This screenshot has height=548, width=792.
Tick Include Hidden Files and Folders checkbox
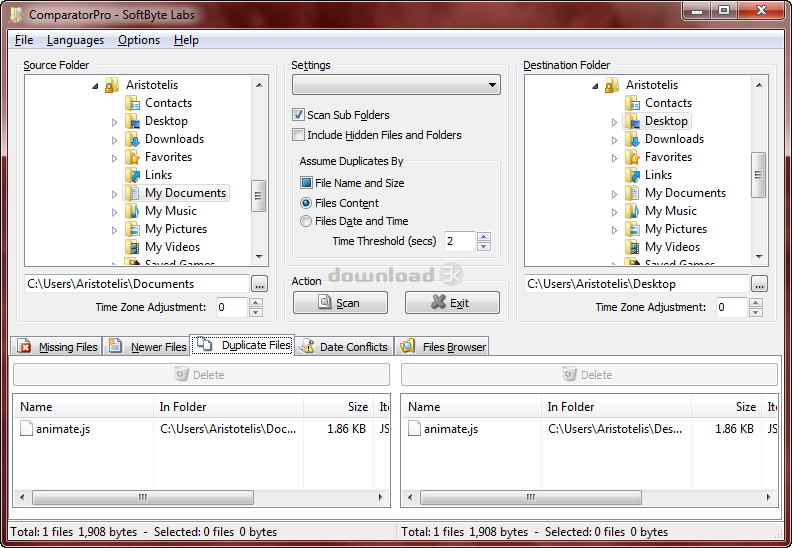coord(299,135)
